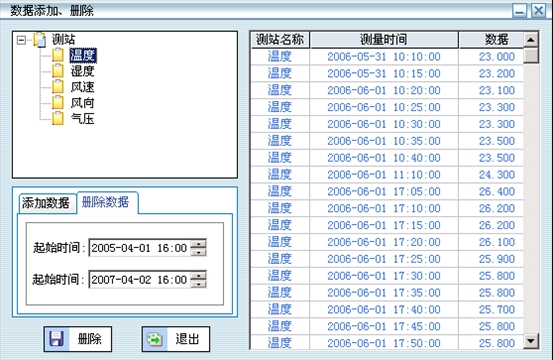Select the 测站 root label

63,39
